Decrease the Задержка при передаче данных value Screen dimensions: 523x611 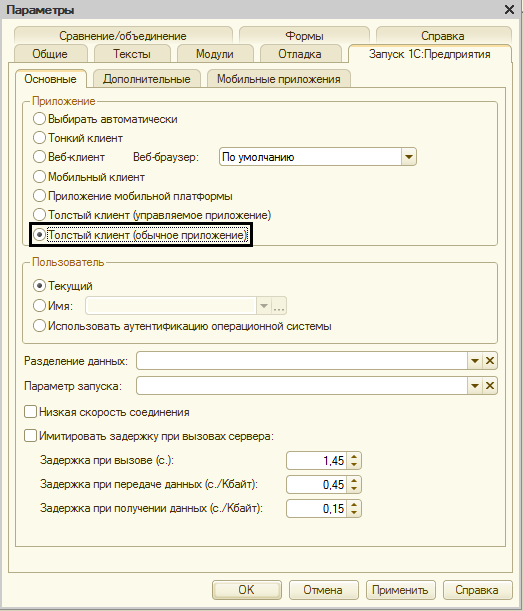pos(354,489)
